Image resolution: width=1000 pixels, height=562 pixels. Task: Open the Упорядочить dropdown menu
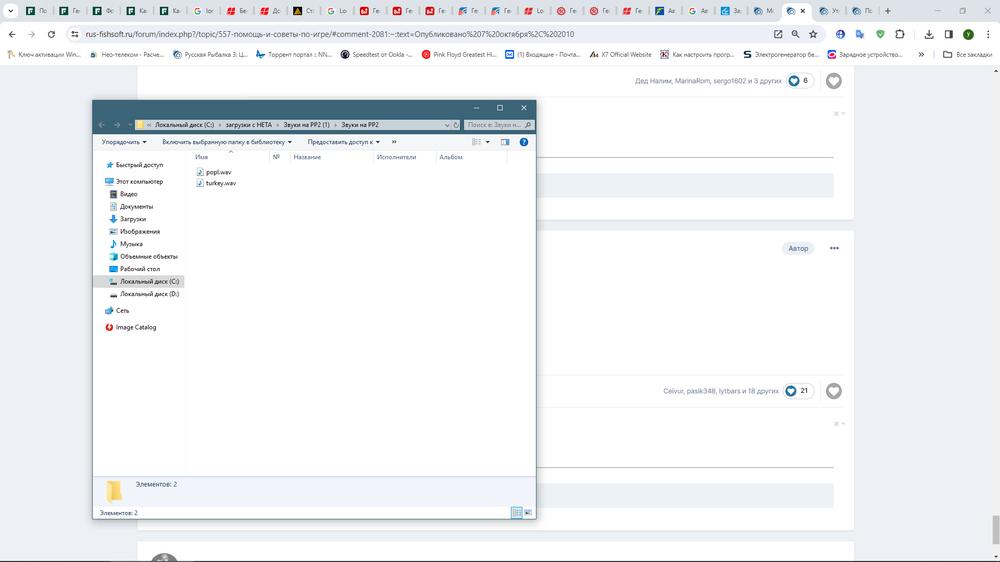pyautogui.click(x=124, y=142)
